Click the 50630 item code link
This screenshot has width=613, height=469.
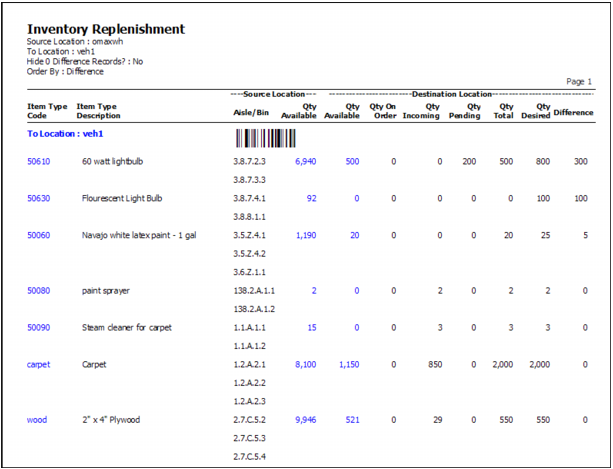39,198
